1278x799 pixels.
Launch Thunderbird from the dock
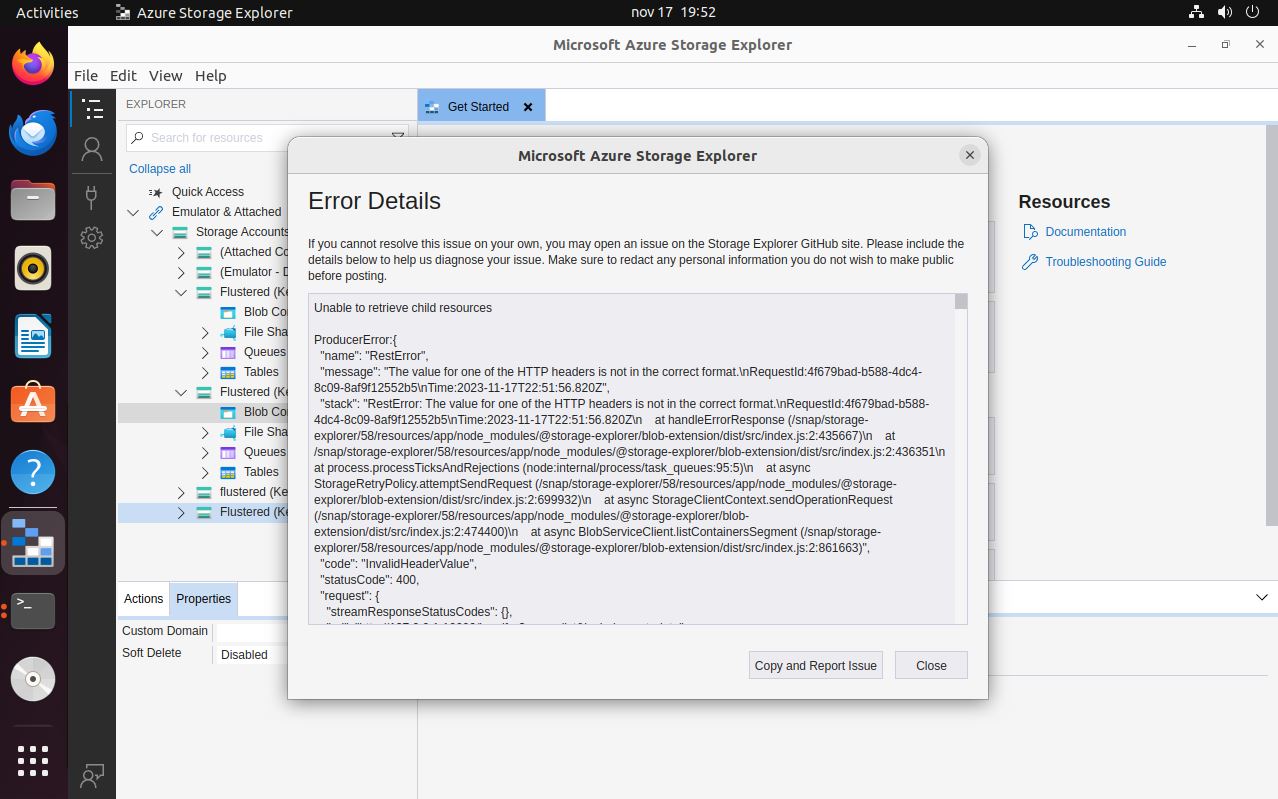[33, 132]
